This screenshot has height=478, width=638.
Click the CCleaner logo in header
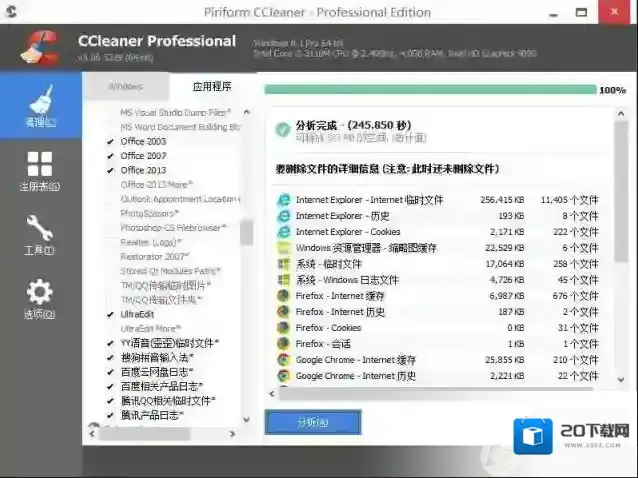(39, 48)
